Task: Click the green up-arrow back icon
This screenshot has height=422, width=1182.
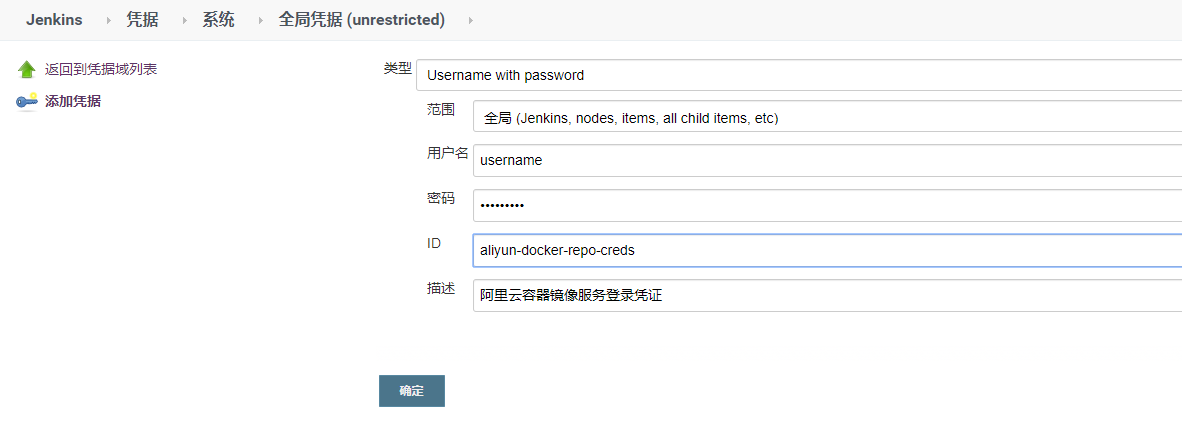Action: click(x=27, y=69)
